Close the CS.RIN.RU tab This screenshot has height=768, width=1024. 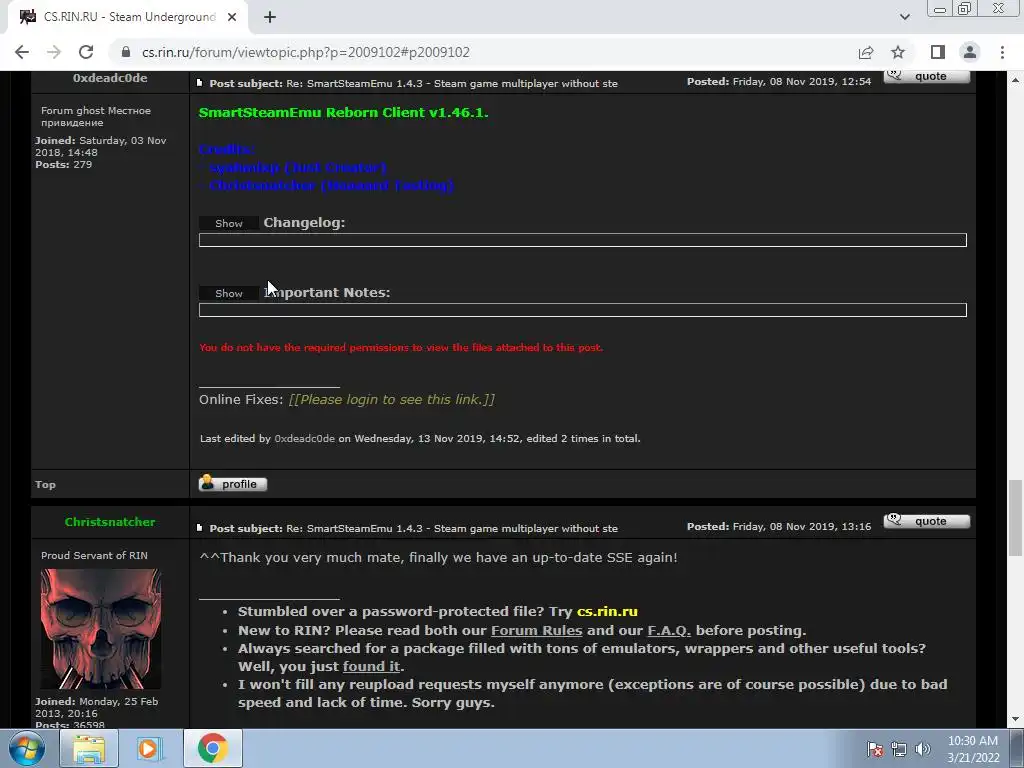coord(232,17)
